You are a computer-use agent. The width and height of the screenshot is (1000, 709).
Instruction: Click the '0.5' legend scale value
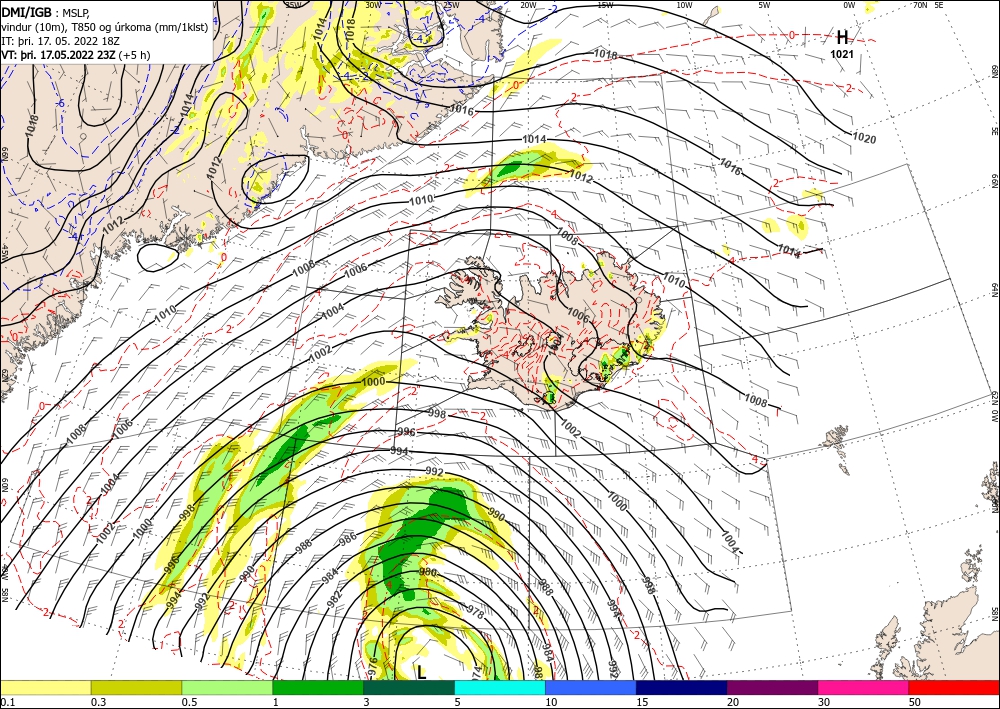point(189,702)
